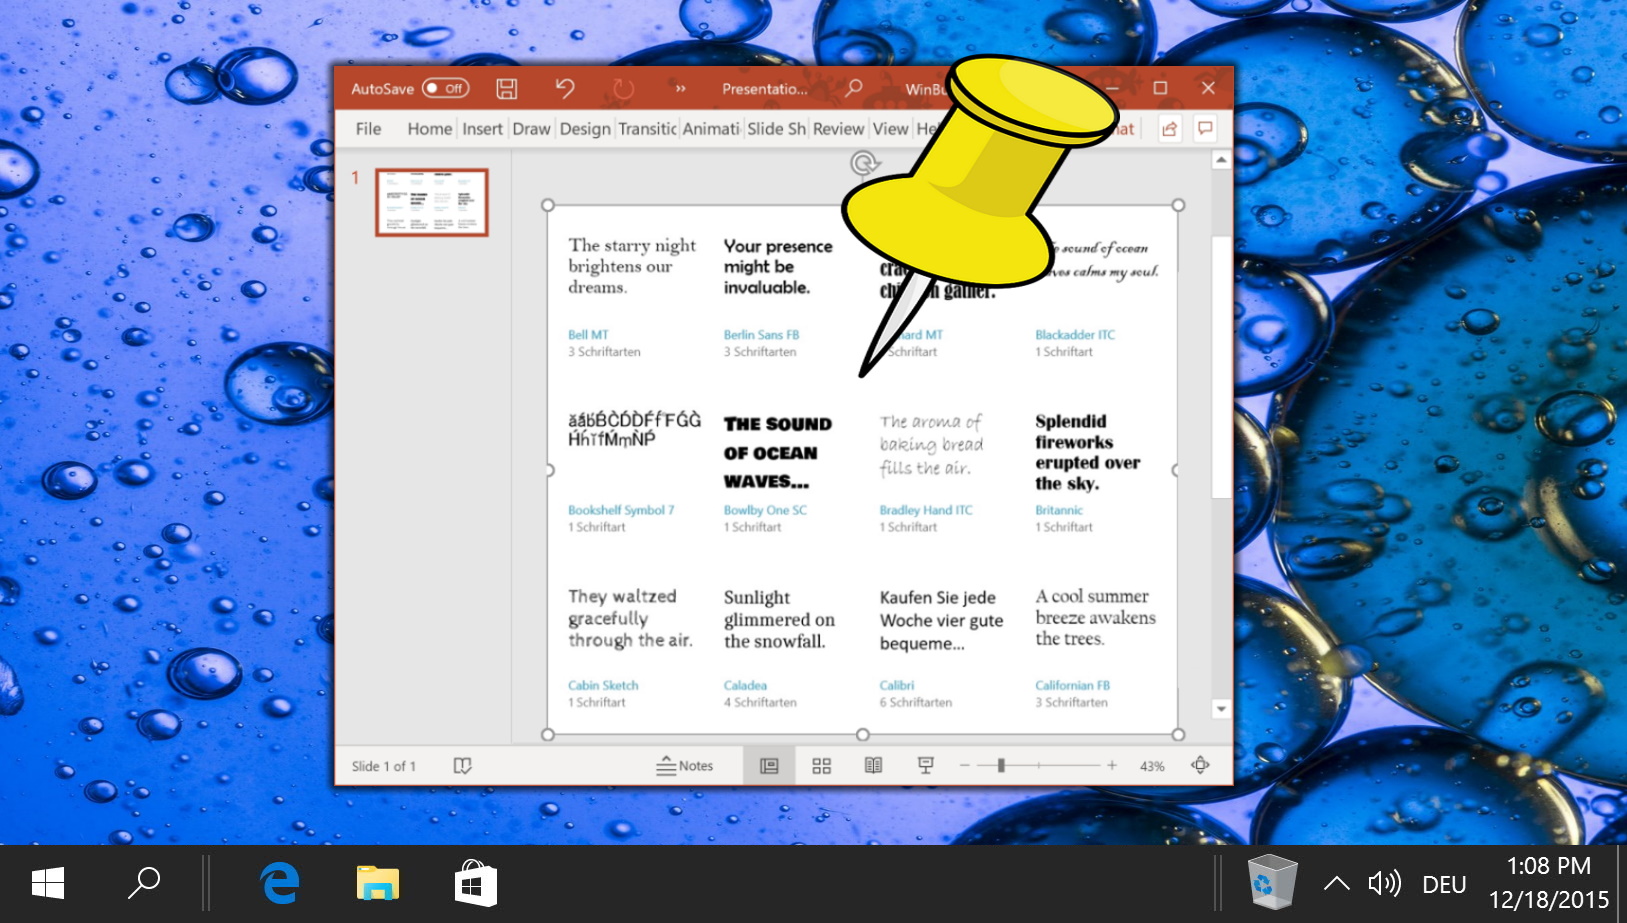The height and width of the screenshot is (923, 1627).
Task: Click the Blackadder ITC font name
Action: 1075,335
